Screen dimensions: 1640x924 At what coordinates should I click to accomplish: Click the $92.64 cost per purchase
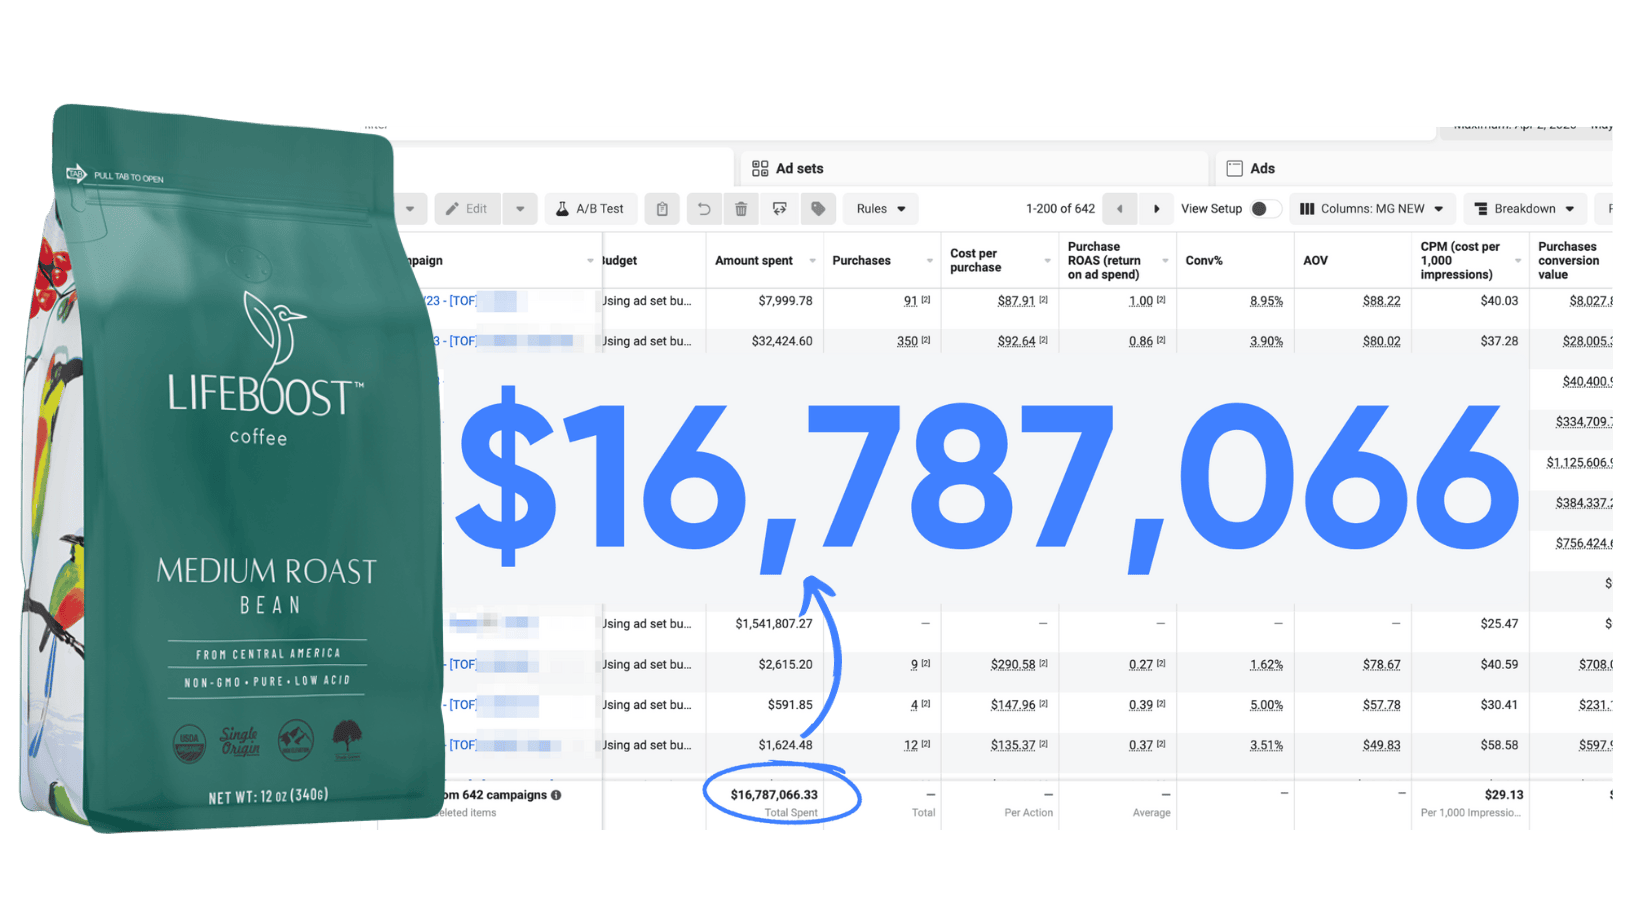click(1016, 341)
